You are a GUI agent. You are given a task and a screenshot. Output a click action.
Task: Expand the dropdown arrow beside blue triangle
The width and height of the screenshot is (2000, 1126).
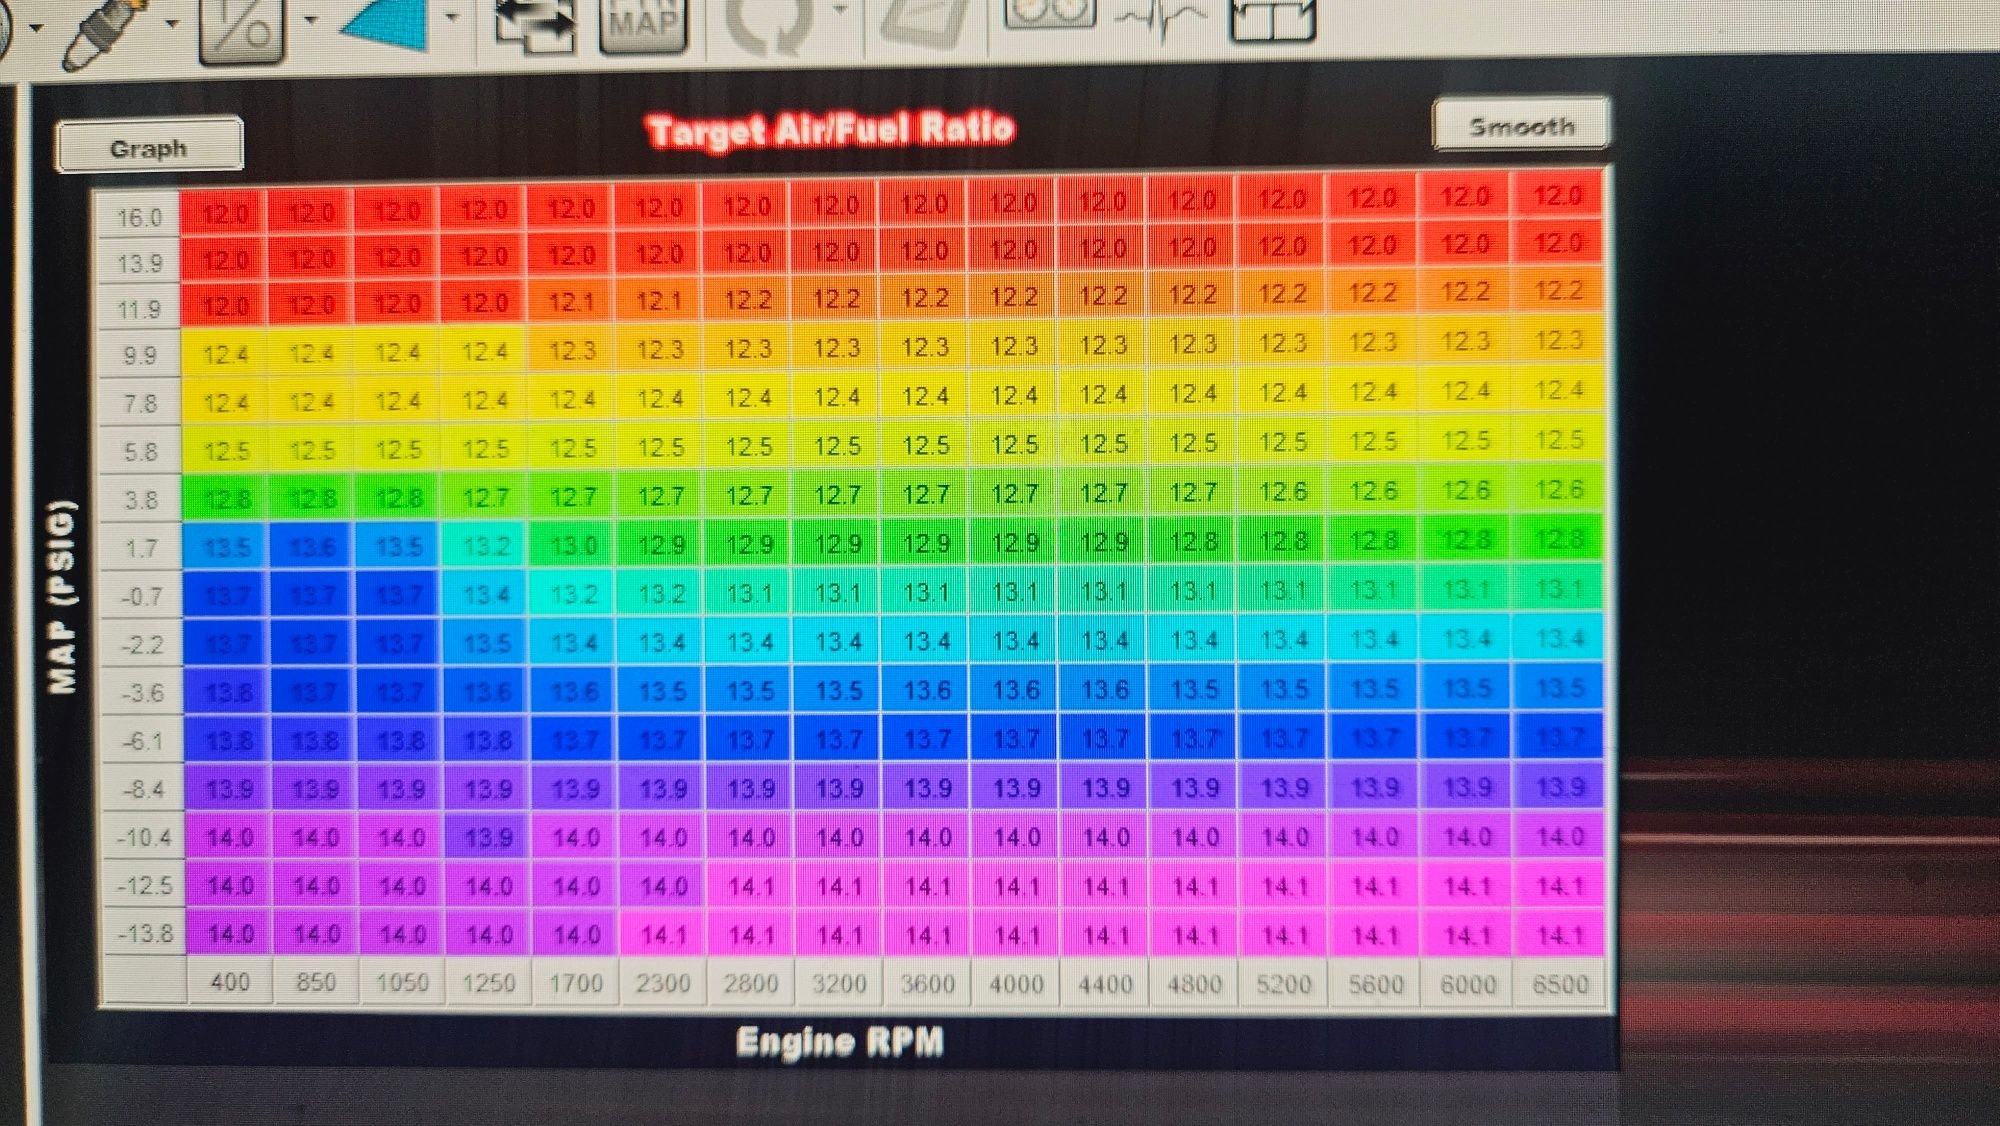coord(451,17)
